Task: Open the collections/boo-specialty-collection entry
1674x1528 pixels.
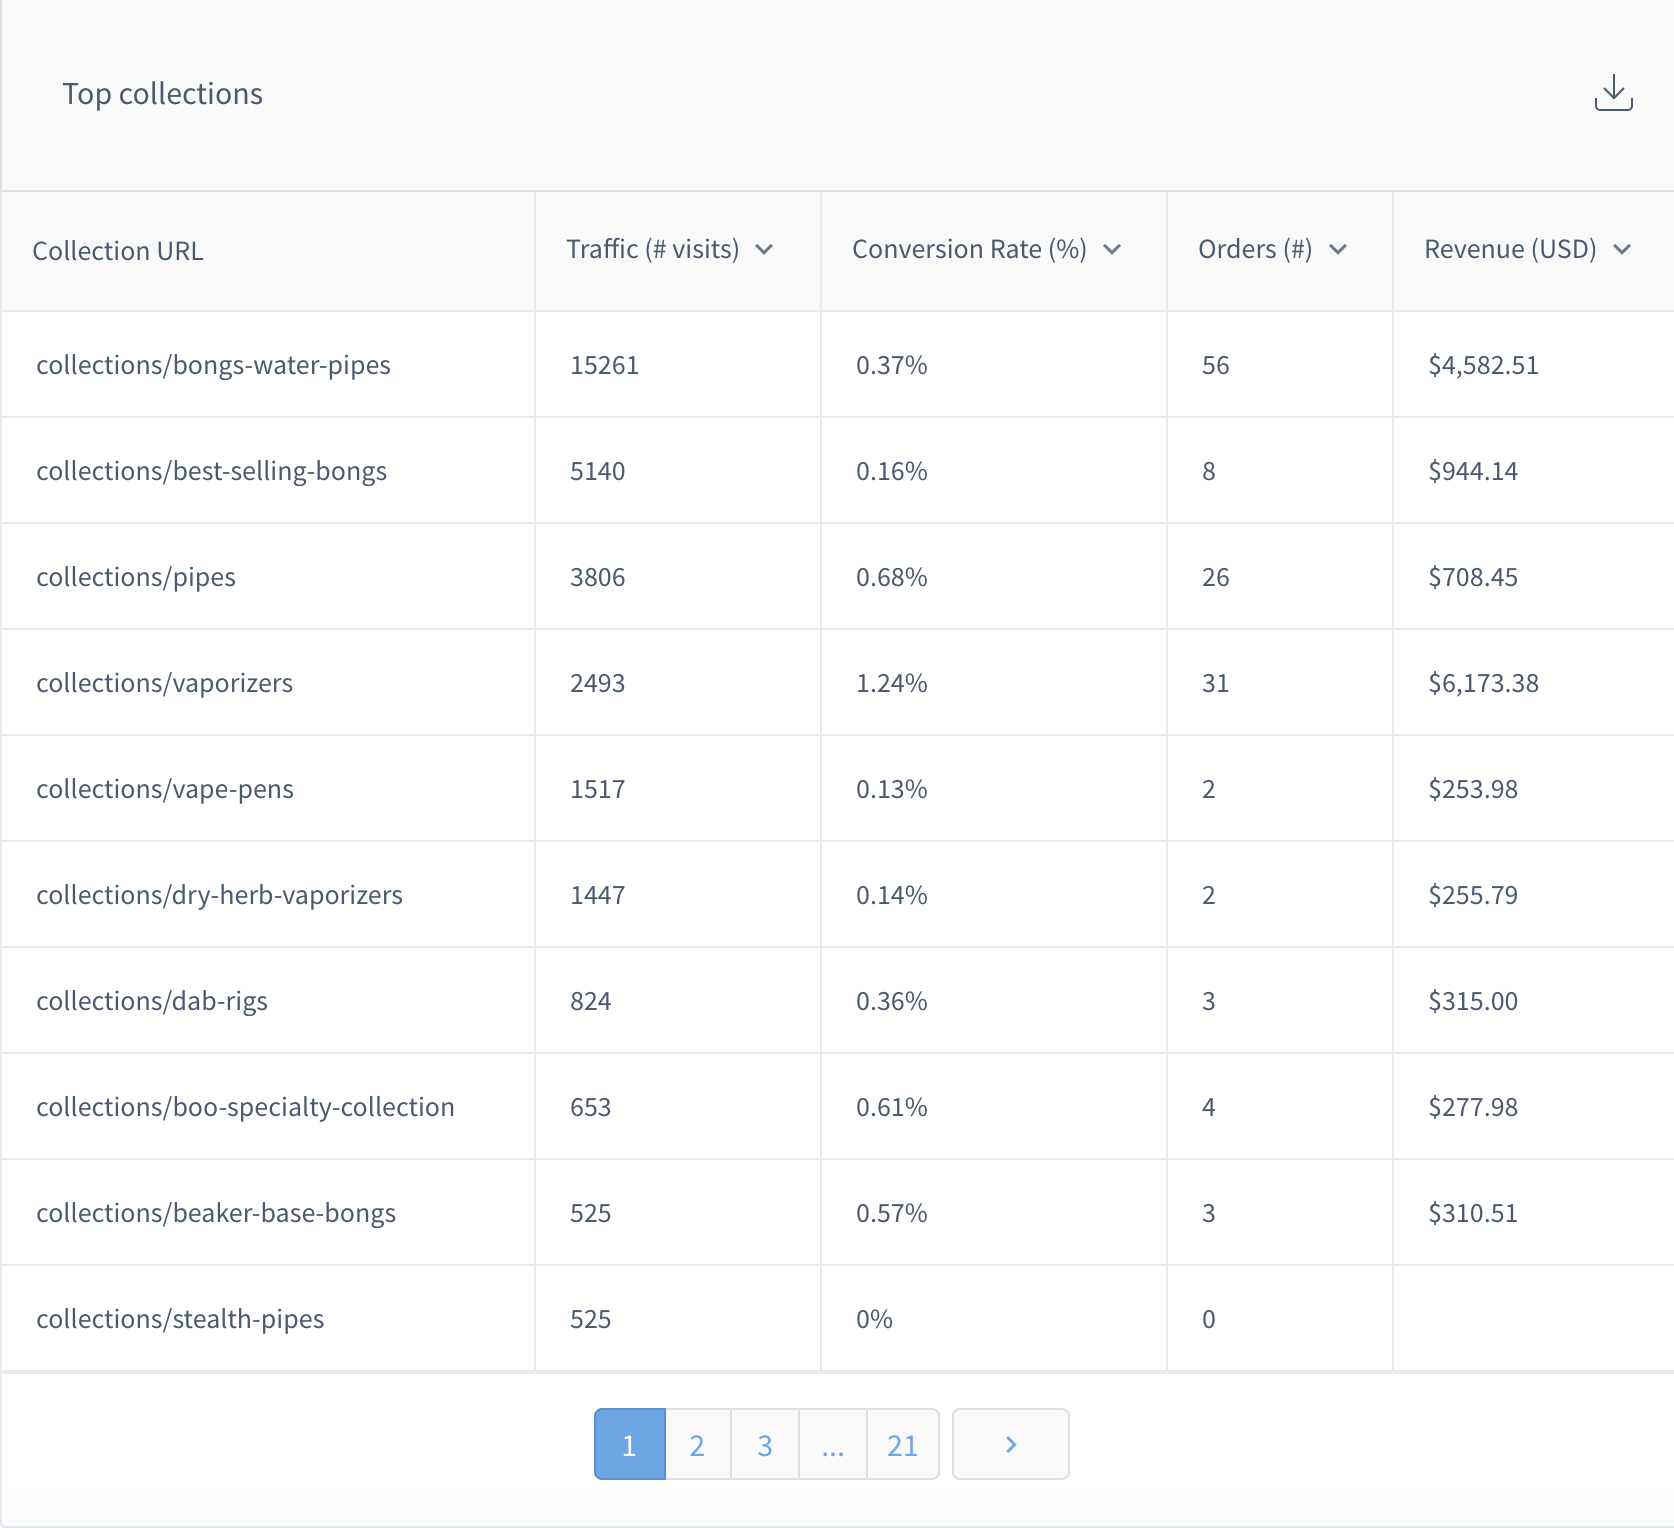Action: 246,1106
